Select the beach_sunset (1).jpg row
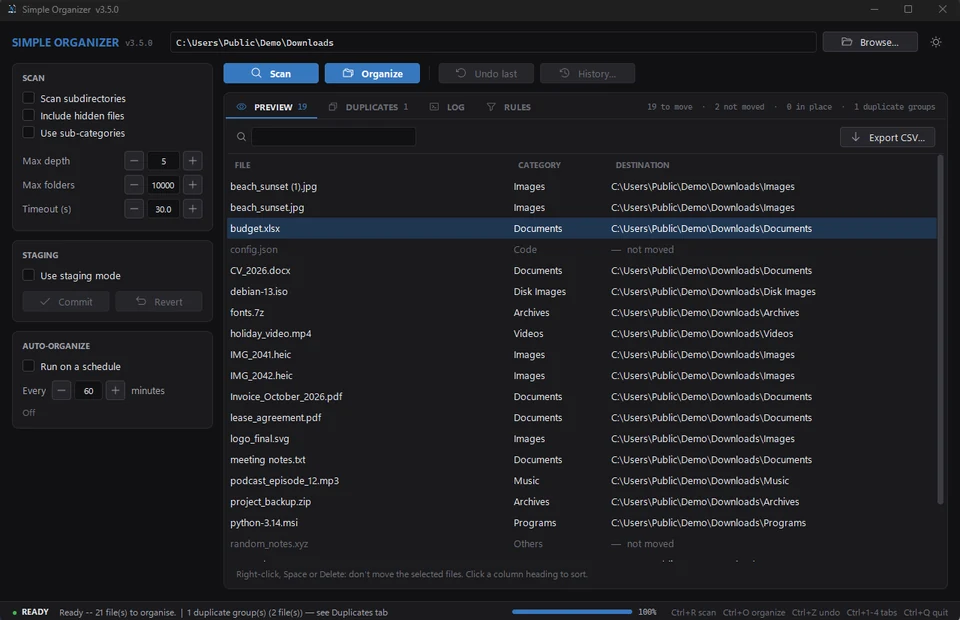This screenshot has height=620, width=960. coord(582,187)
